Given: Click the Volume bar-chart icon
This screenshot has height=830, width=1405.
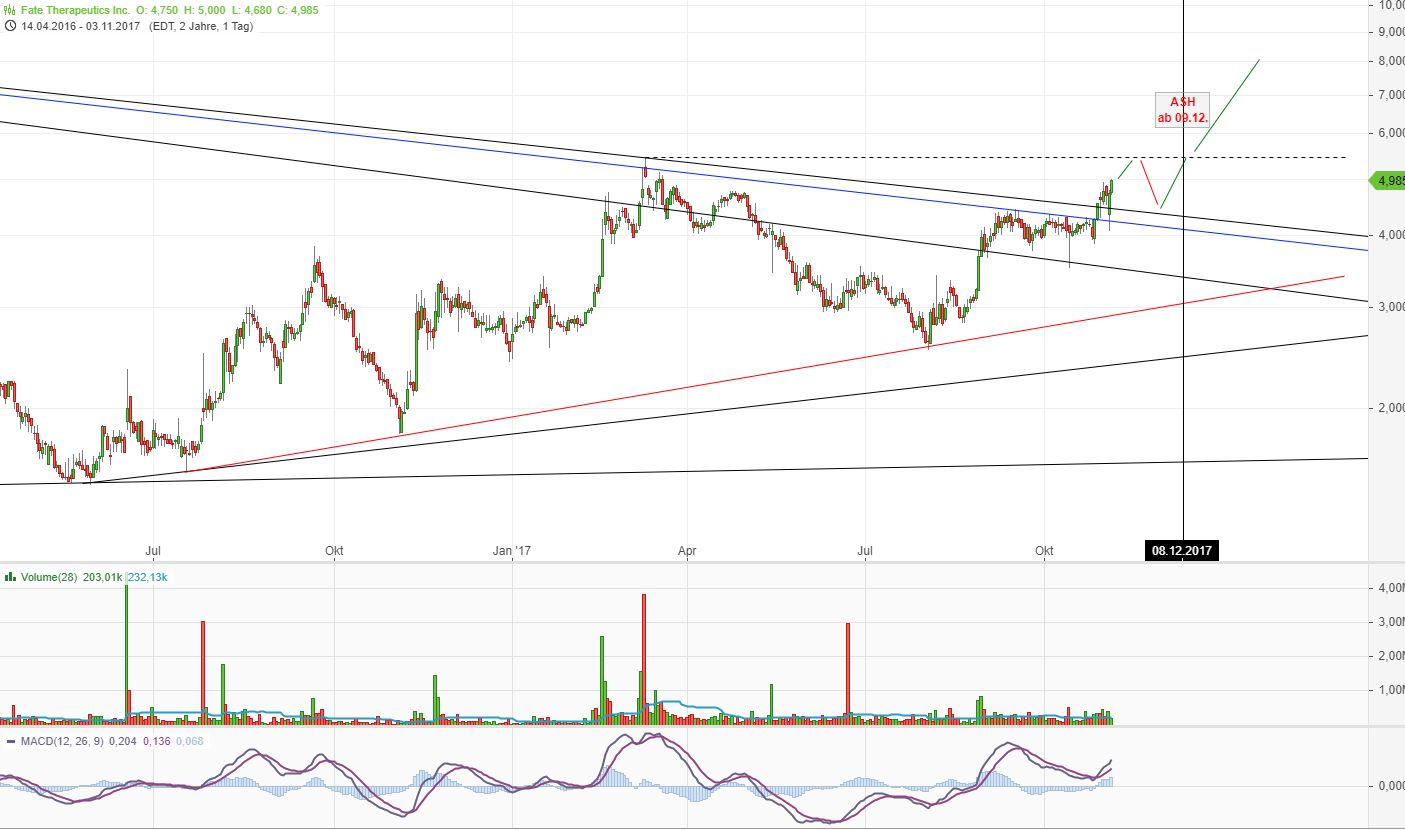Looking at the screenshot, I should click(10, 577).
